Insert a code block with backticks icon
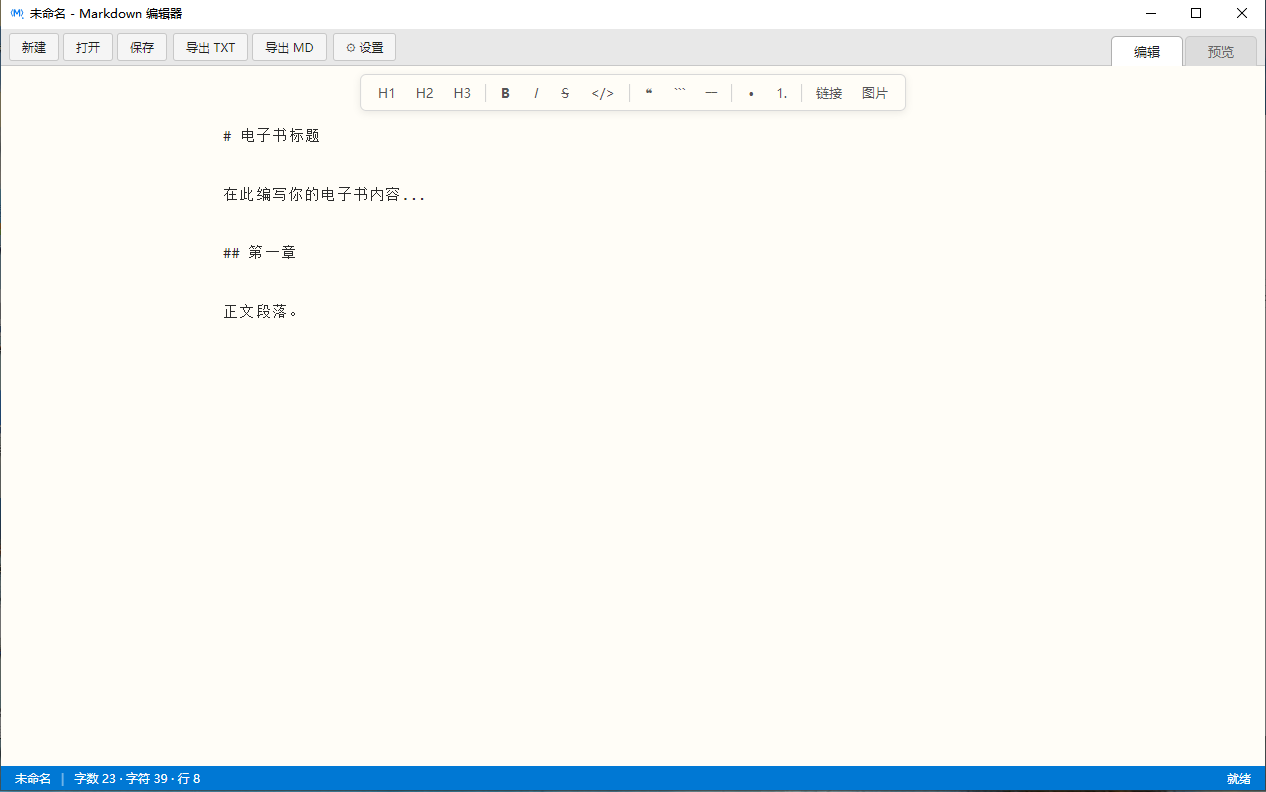This screenshot has width=1266, height=792. (680, 93)
